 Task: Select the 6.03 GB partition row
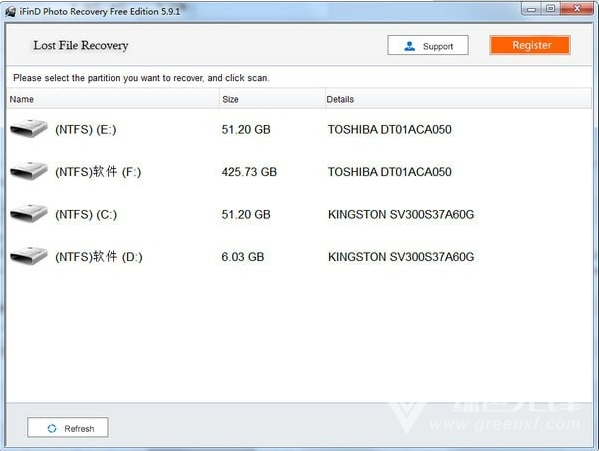pos(299,257)
